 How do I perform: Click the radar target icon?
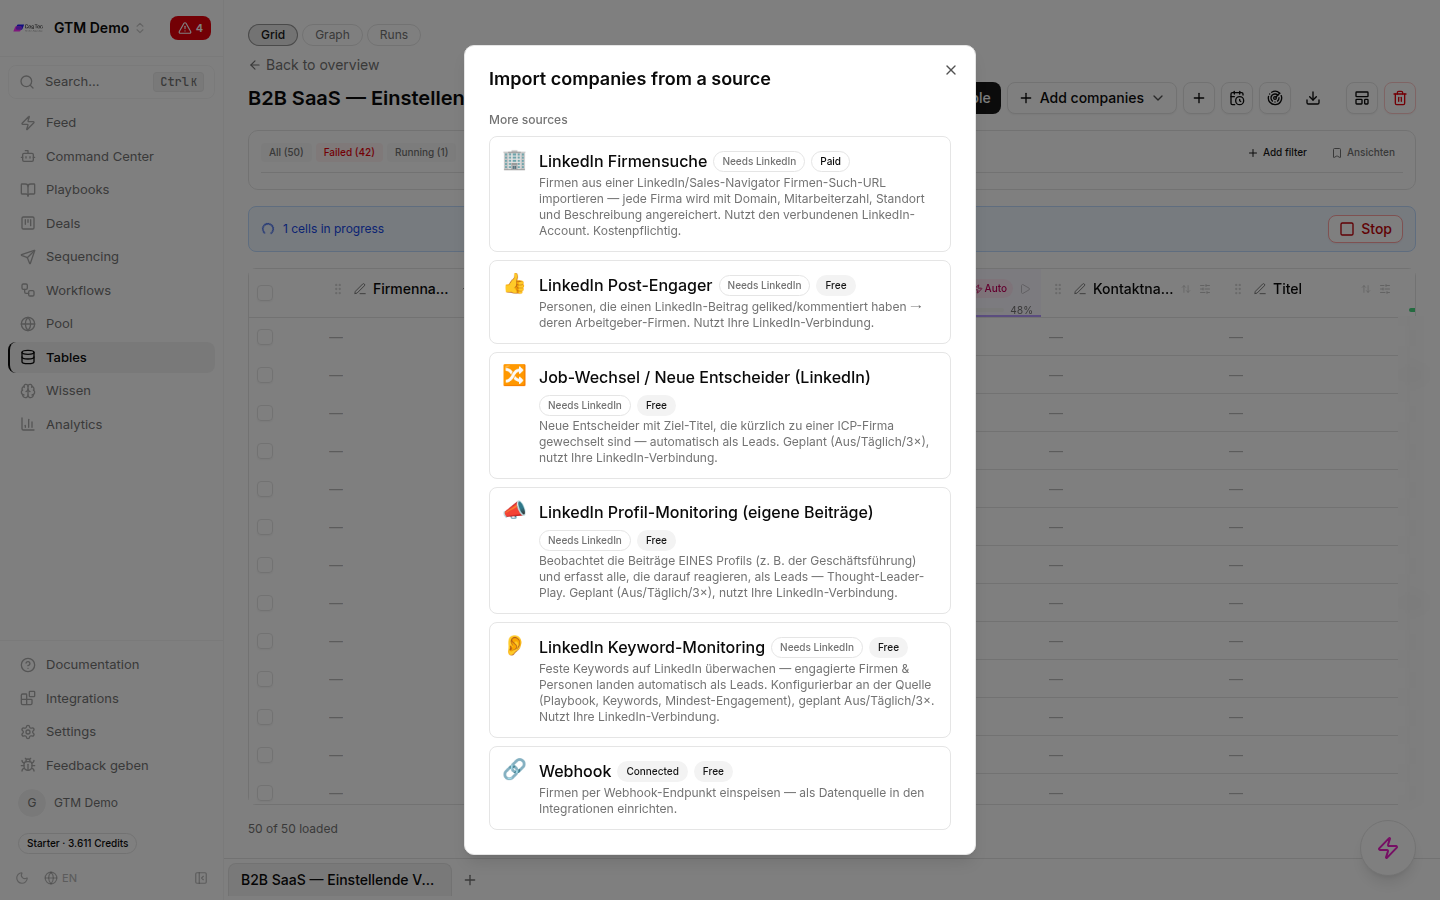point(1275,98)
